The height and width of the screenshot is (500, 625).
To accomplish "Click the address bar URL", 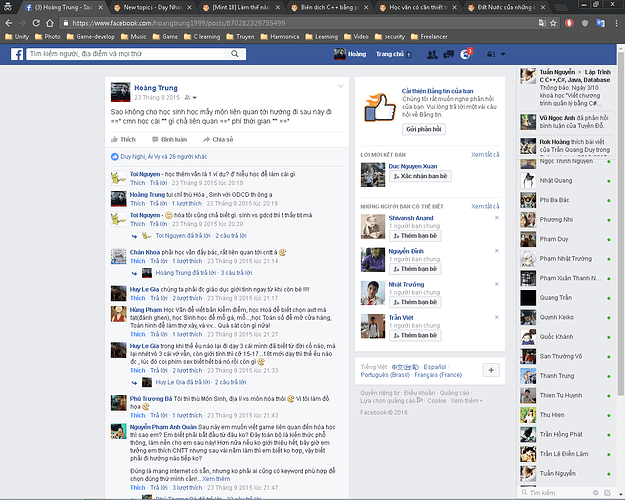I will pos(179,23).
